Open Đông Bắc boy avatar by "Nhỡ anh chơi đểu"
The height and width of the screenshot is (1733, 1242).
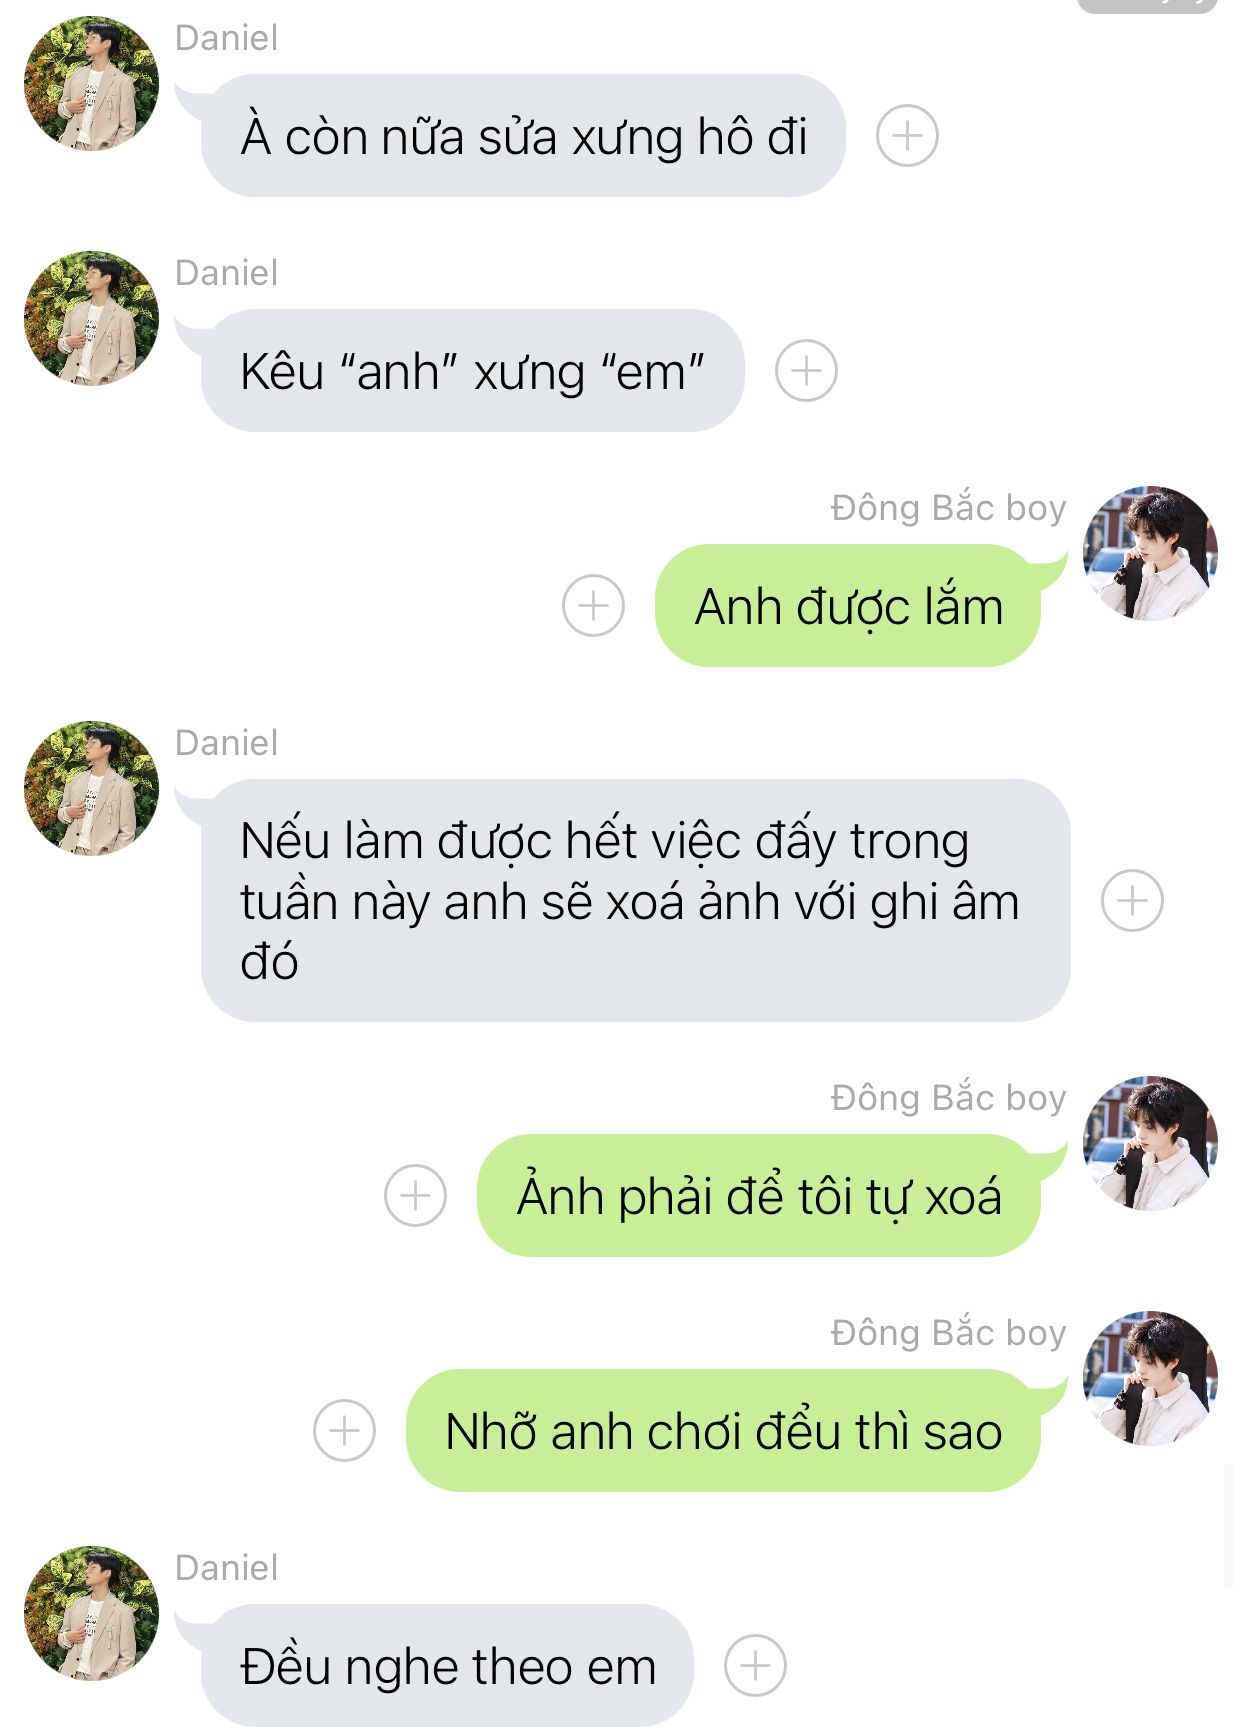point(1150,1378)
